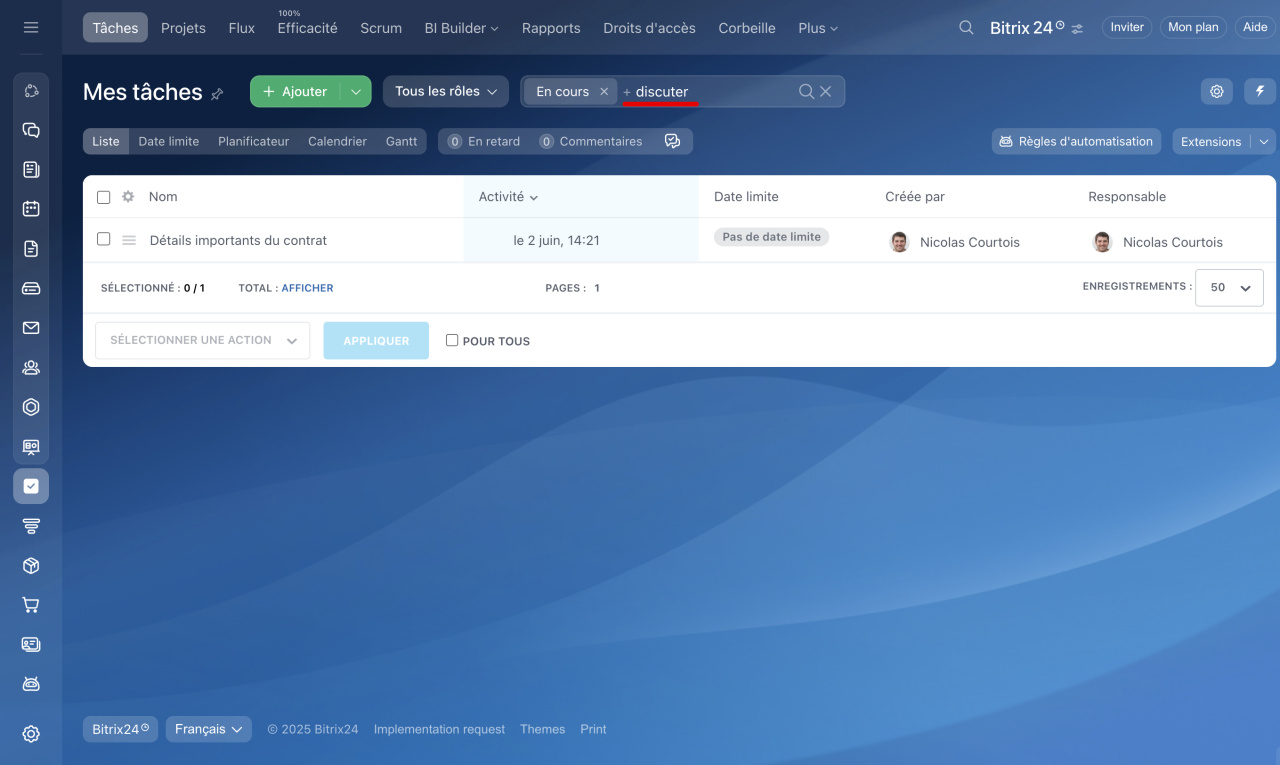Open the news feed icon in sidebar
Viewport: 1280px width, 765px height.
31,170
